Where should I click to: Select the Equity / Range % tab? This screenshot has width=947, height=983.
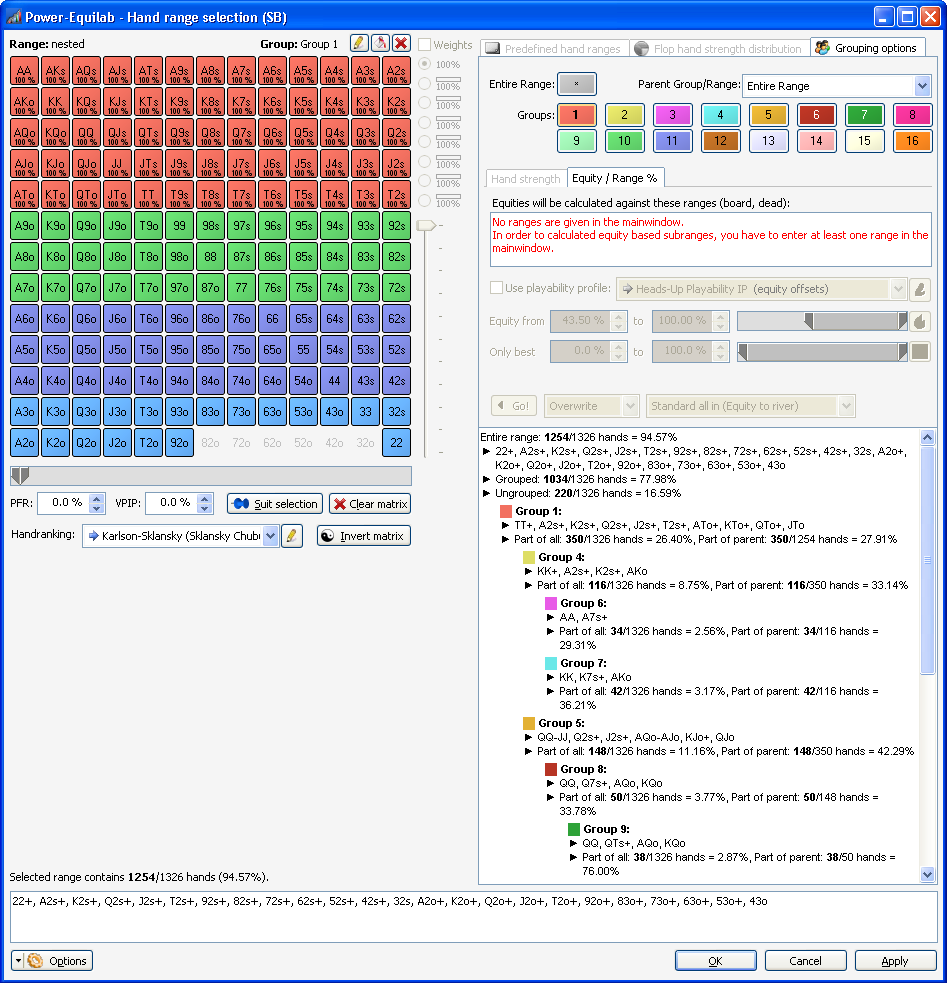click(615, 178)
